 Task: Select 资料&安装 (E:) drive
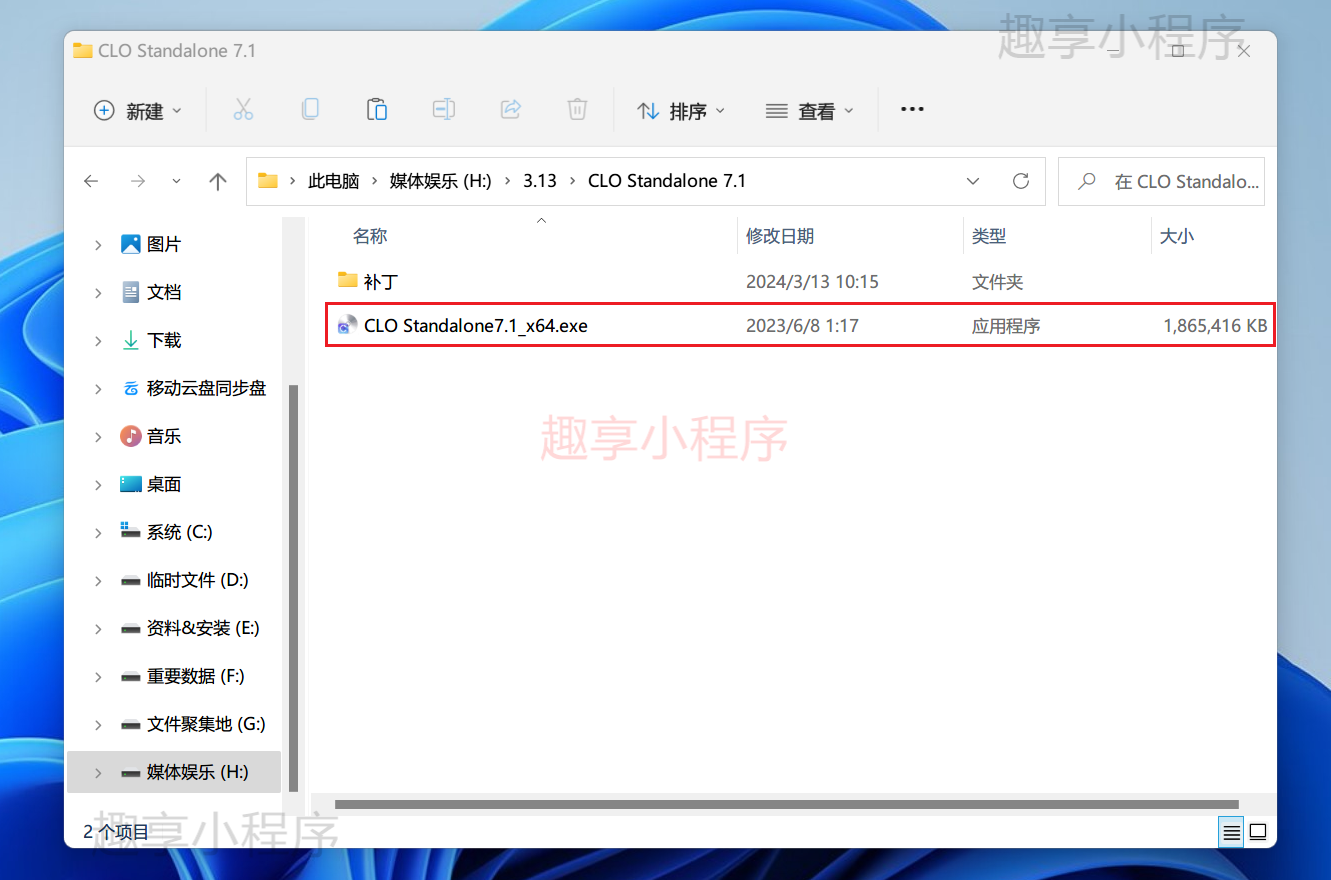203,628
